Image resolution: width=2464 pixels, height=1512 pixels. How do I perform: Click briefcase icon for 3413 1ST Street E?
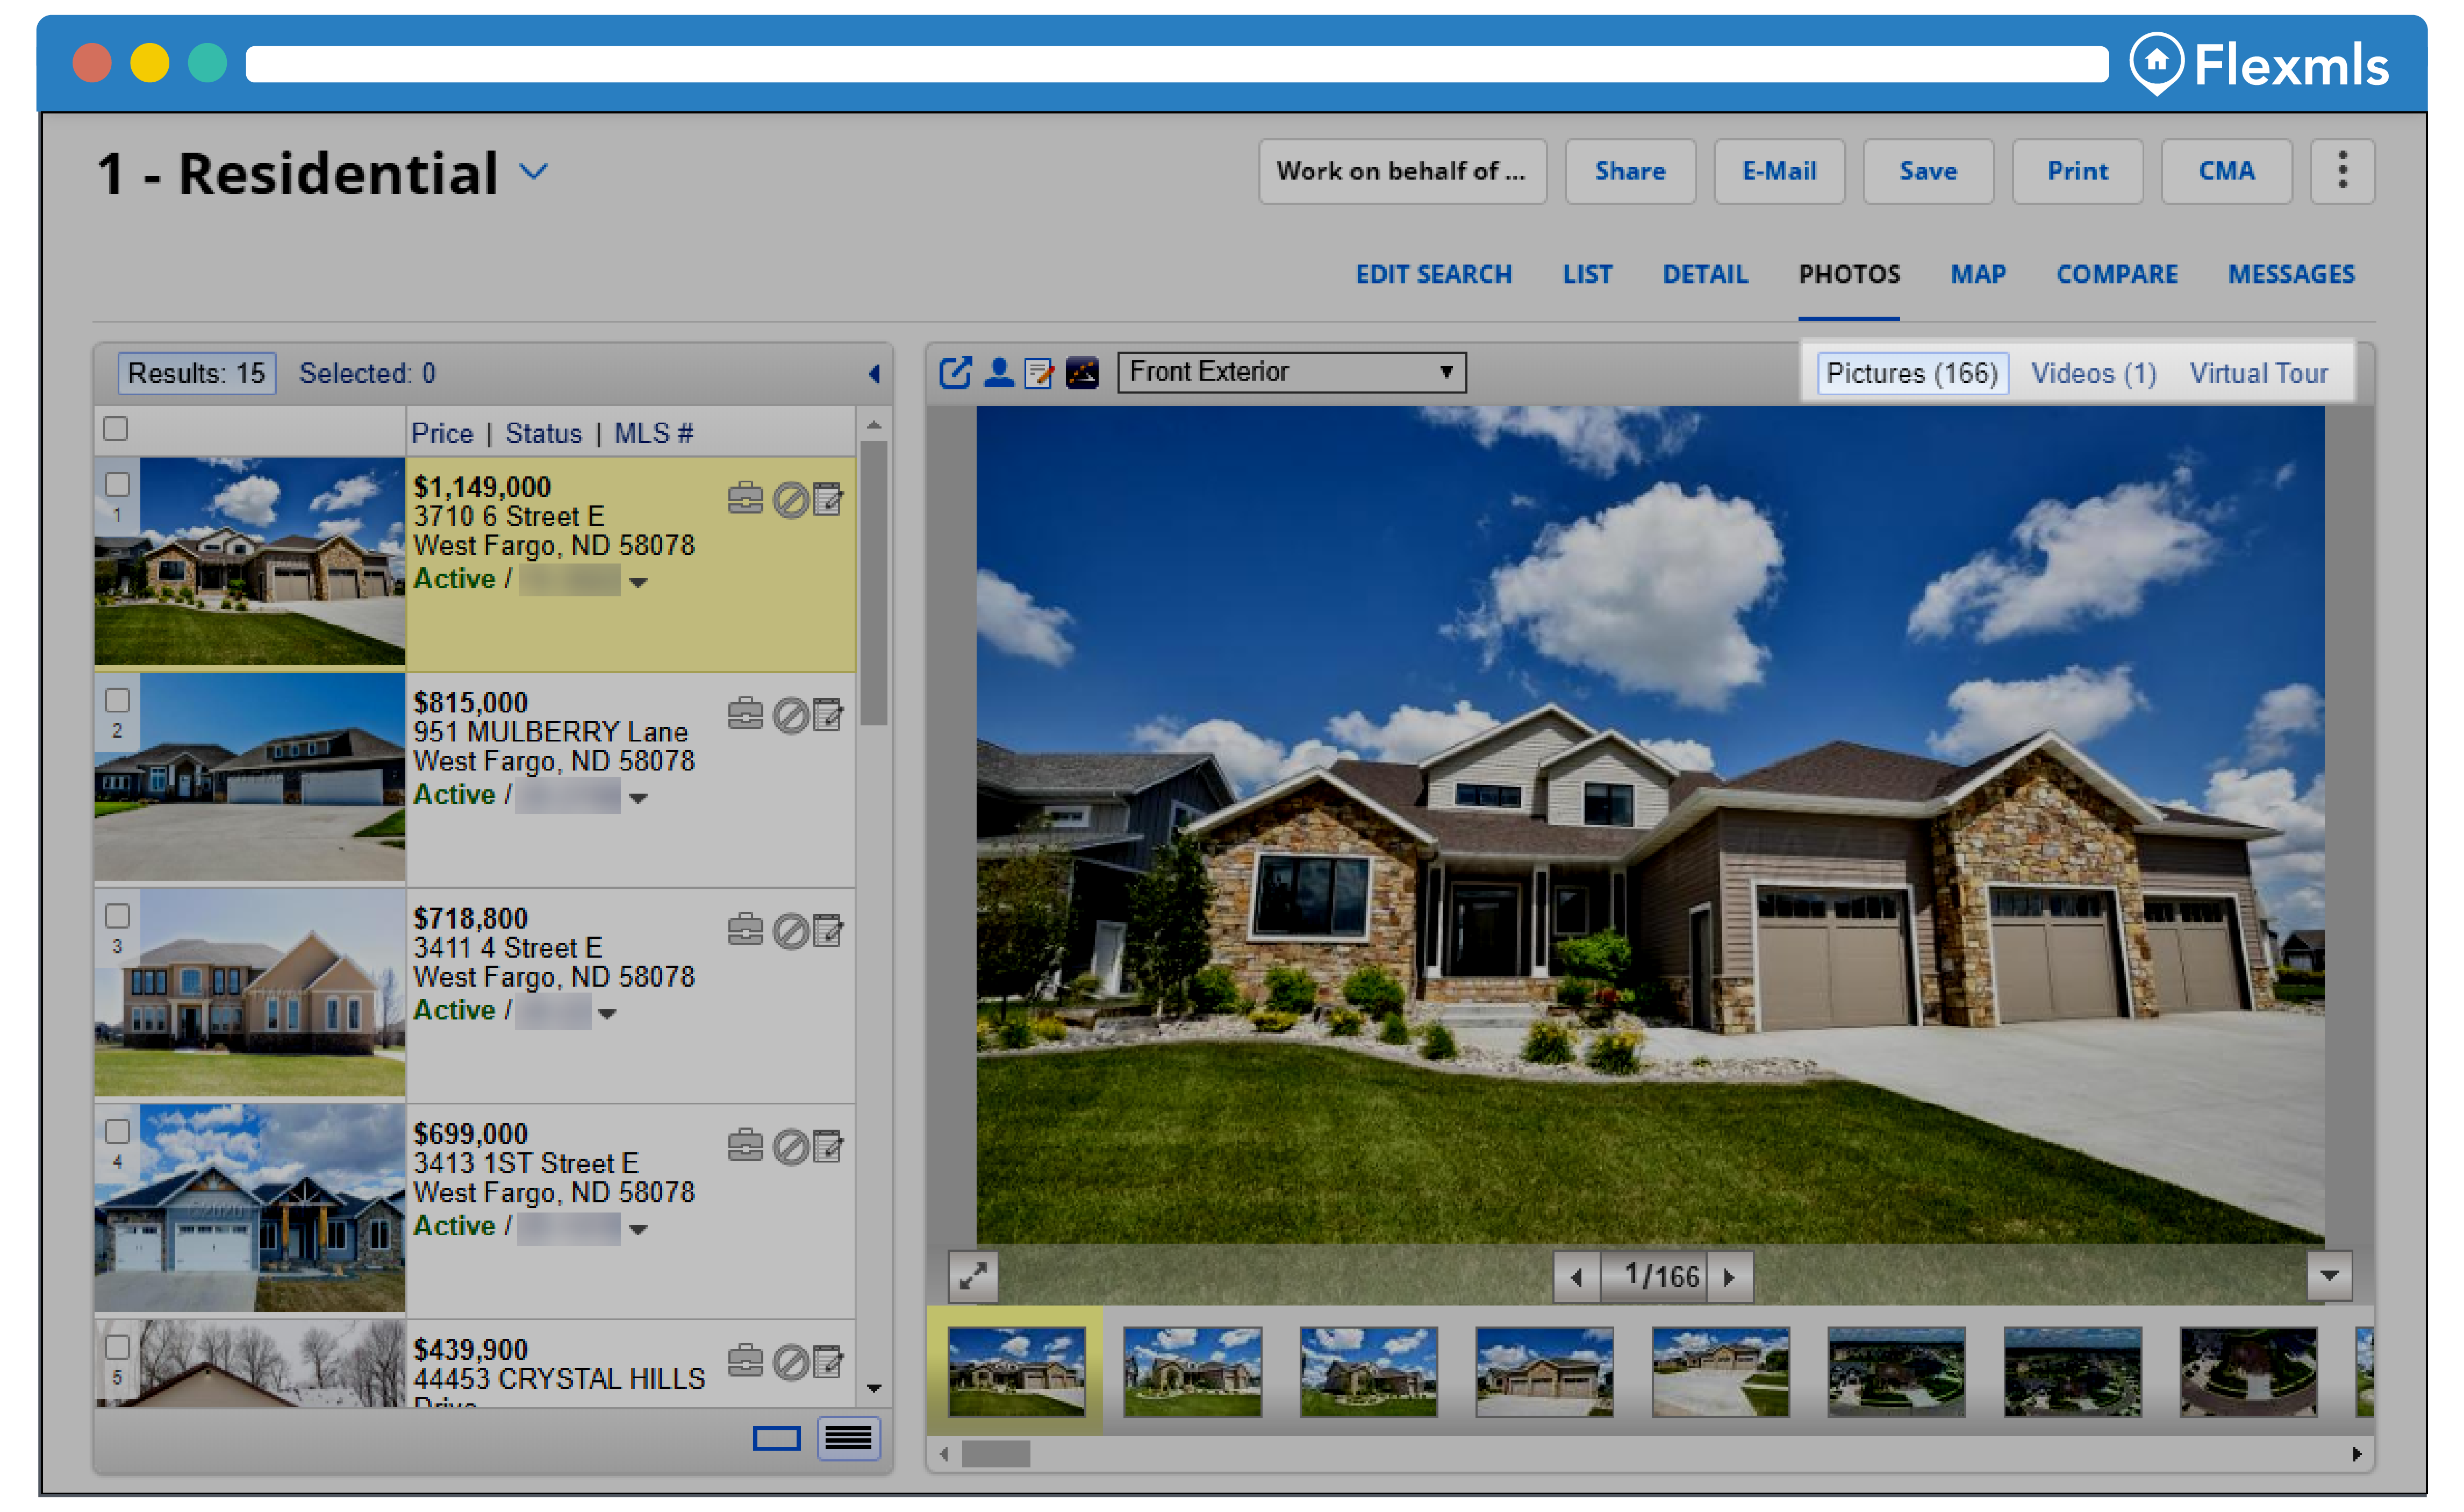point(745,1145)
